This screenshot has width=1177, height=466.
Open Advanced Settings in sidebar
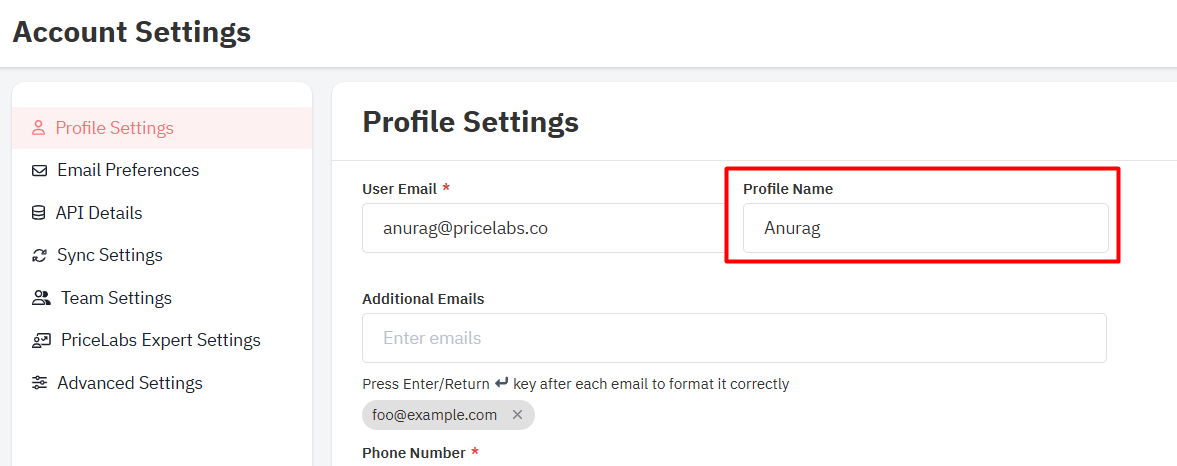click(162, 383)
